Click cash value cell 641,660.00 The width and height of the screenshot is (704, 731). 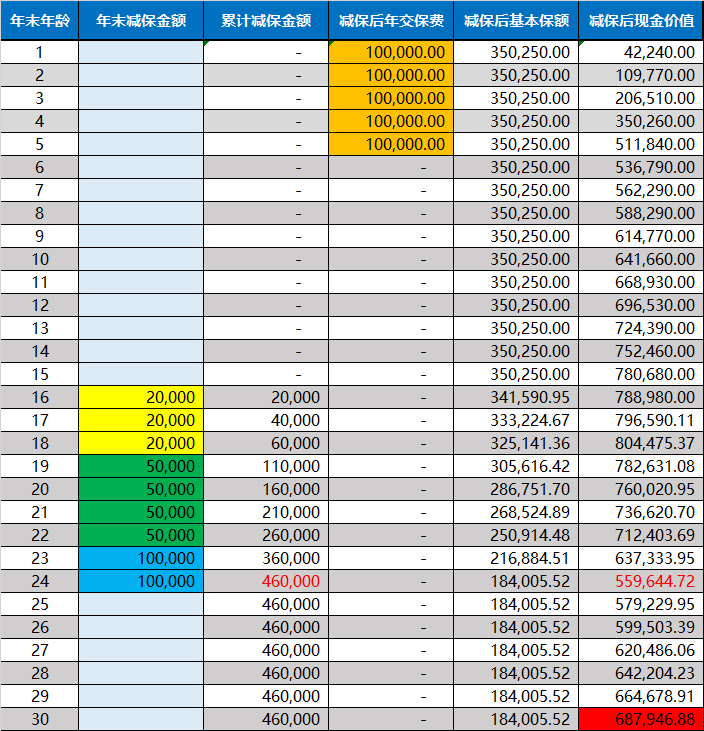click(x=641, y=259)
